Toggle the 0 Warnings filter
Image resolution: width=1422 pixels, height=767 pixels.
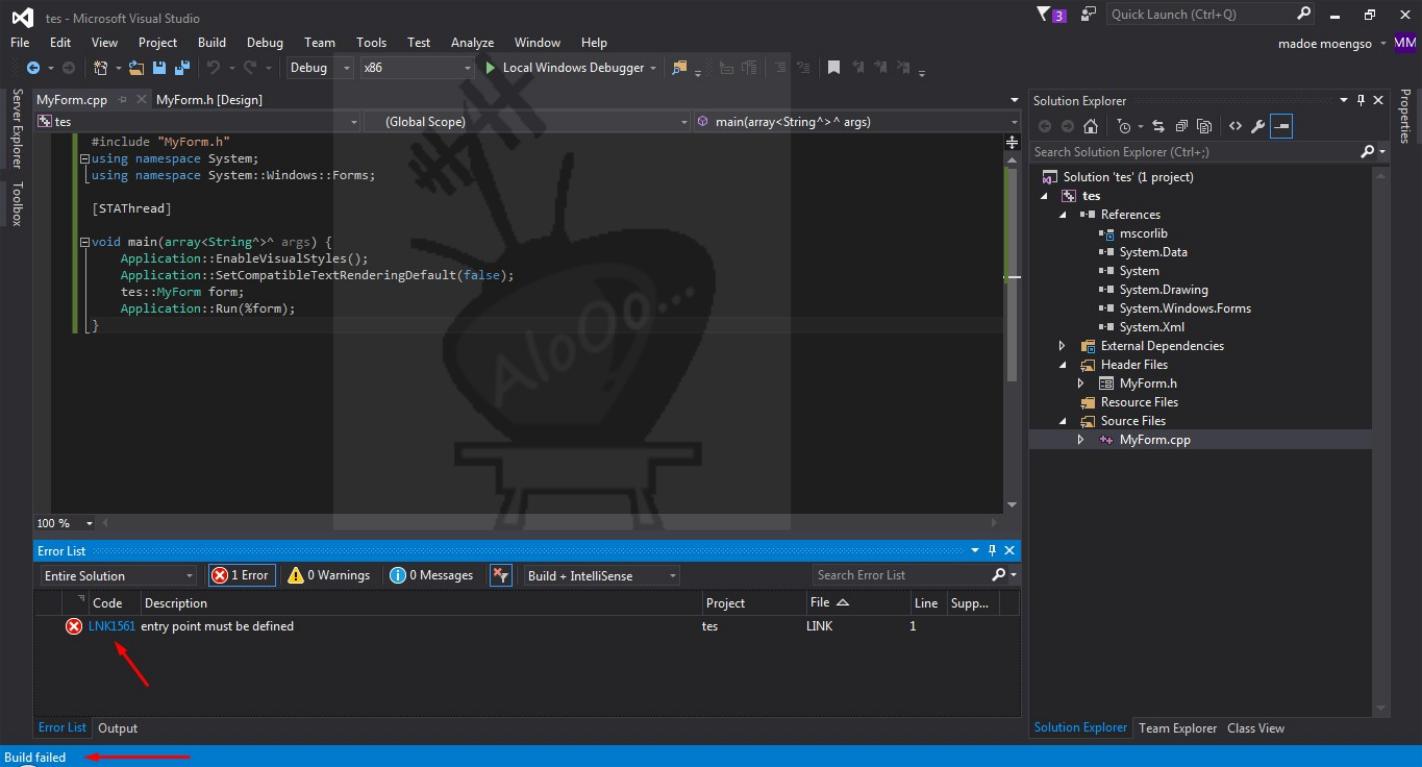(x=329, y=575)
